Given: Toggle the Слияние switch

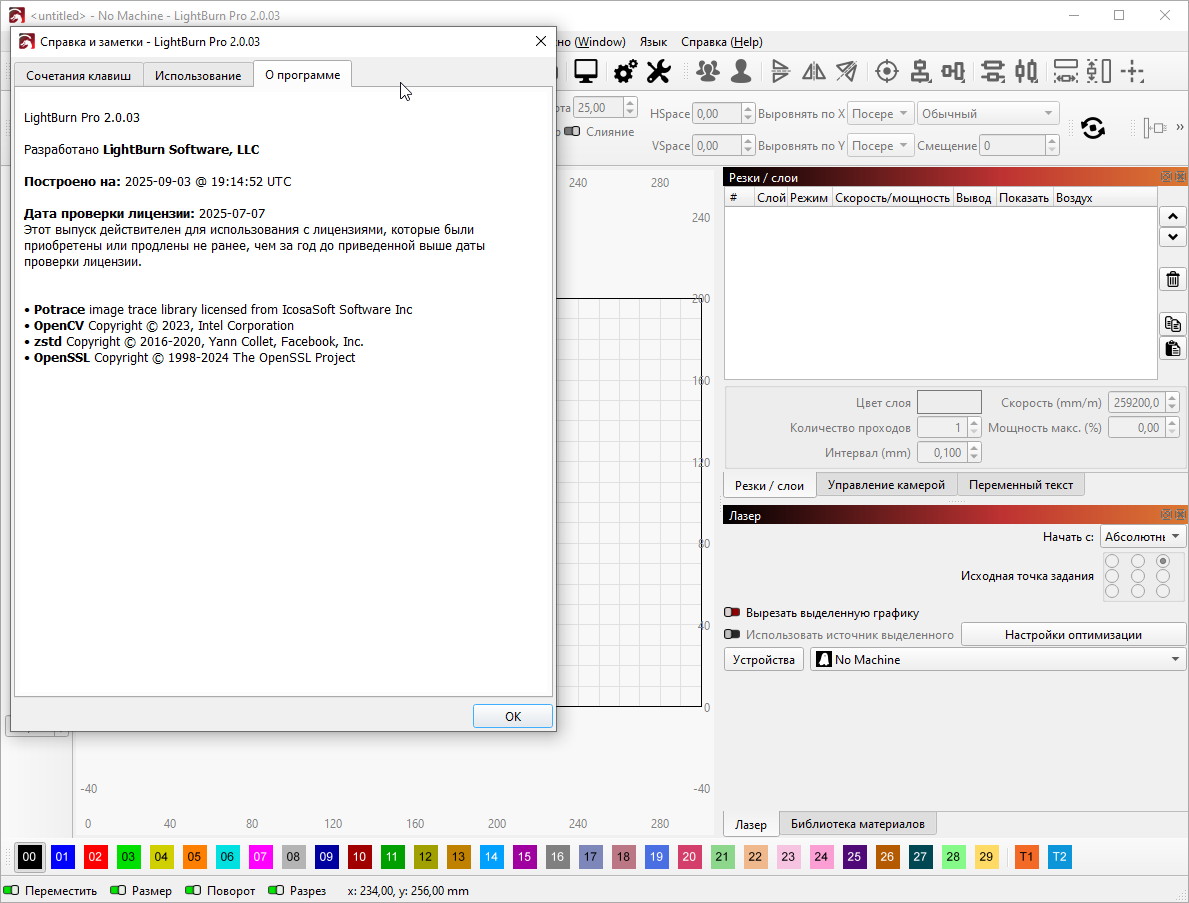Looking at the screenshot, I should (x=573, y=131).
